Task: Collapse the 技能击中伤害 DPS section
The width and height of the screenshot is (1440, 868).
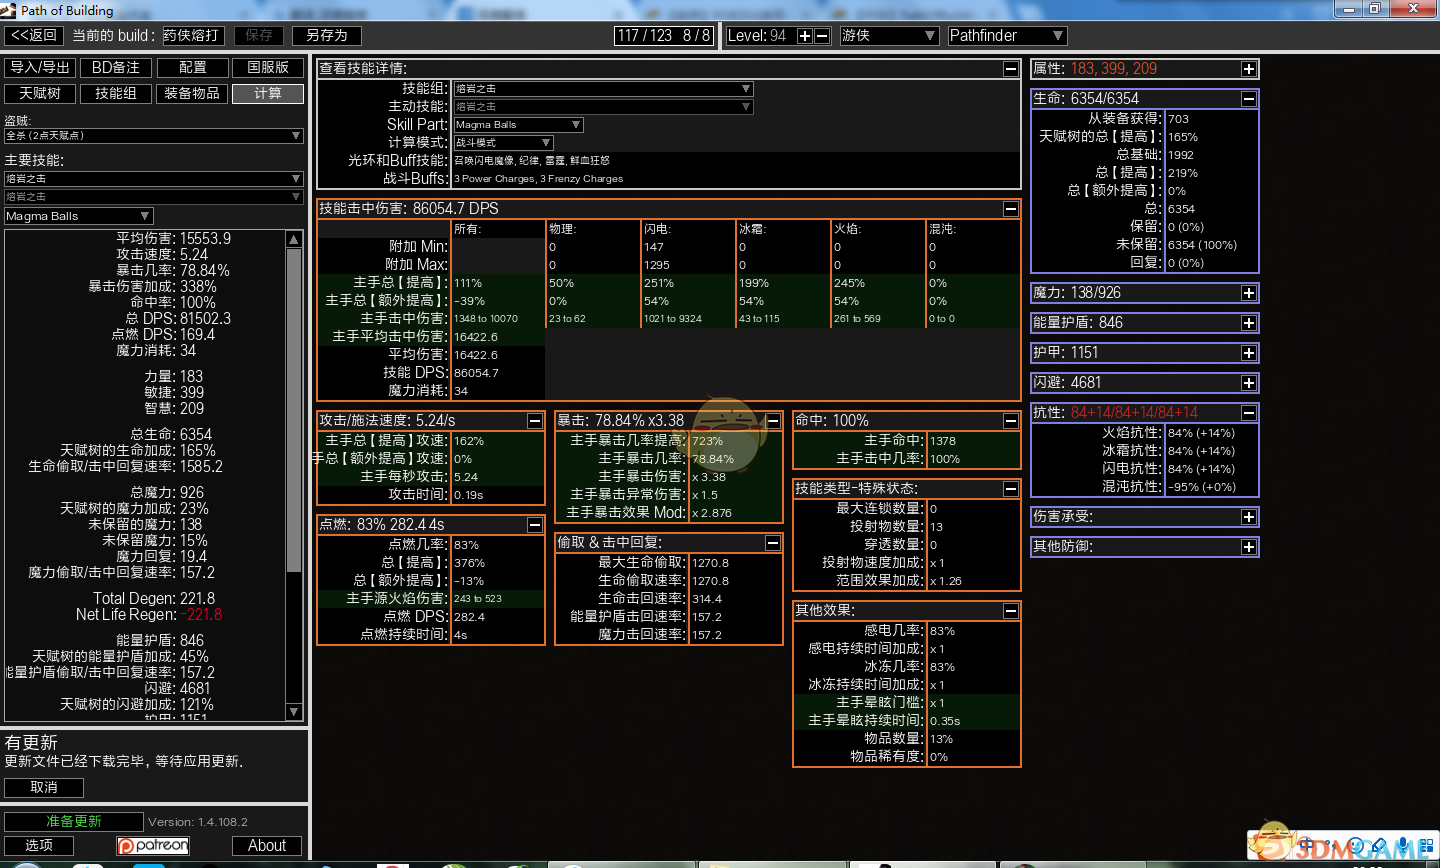Action: tap(1011, 209)
